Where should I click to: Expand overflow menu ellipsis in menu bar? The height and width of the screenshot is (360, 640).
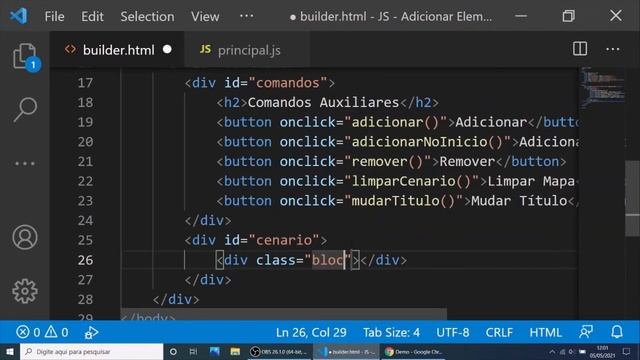pyautogui.click(x=246, y=16)
